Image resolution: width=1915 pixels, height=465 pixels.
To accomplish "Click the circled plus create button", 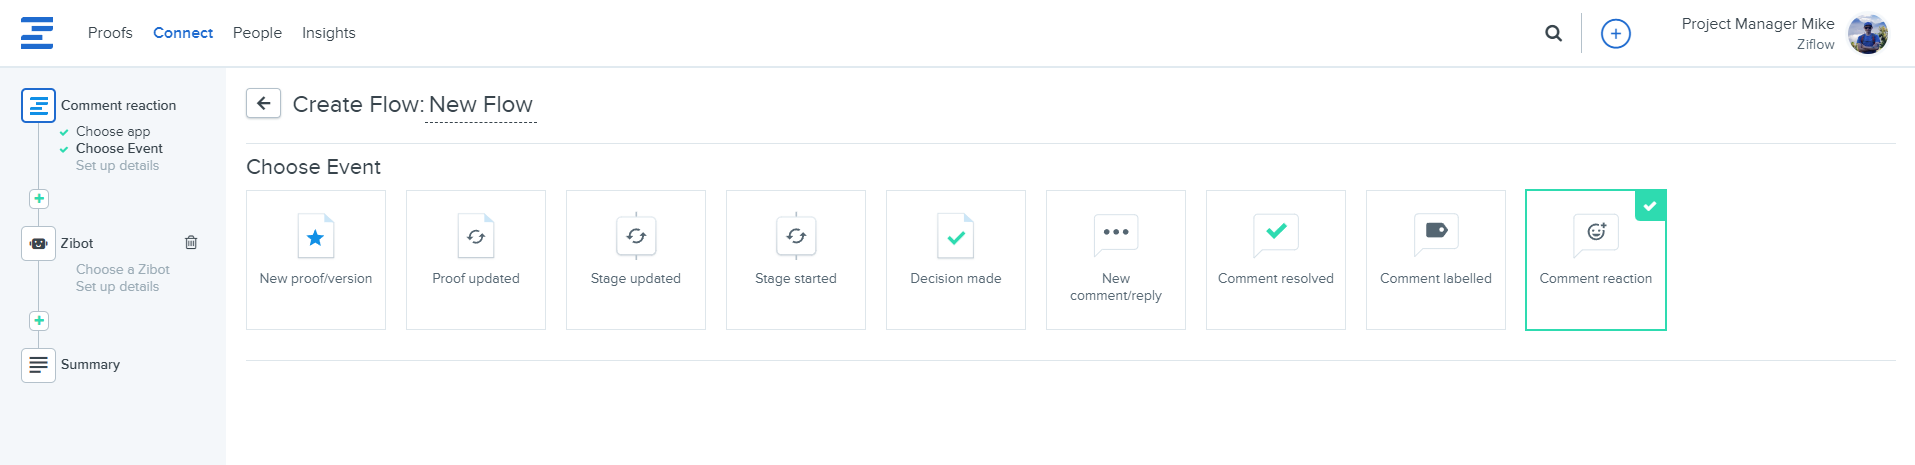I will (1615, 34).
